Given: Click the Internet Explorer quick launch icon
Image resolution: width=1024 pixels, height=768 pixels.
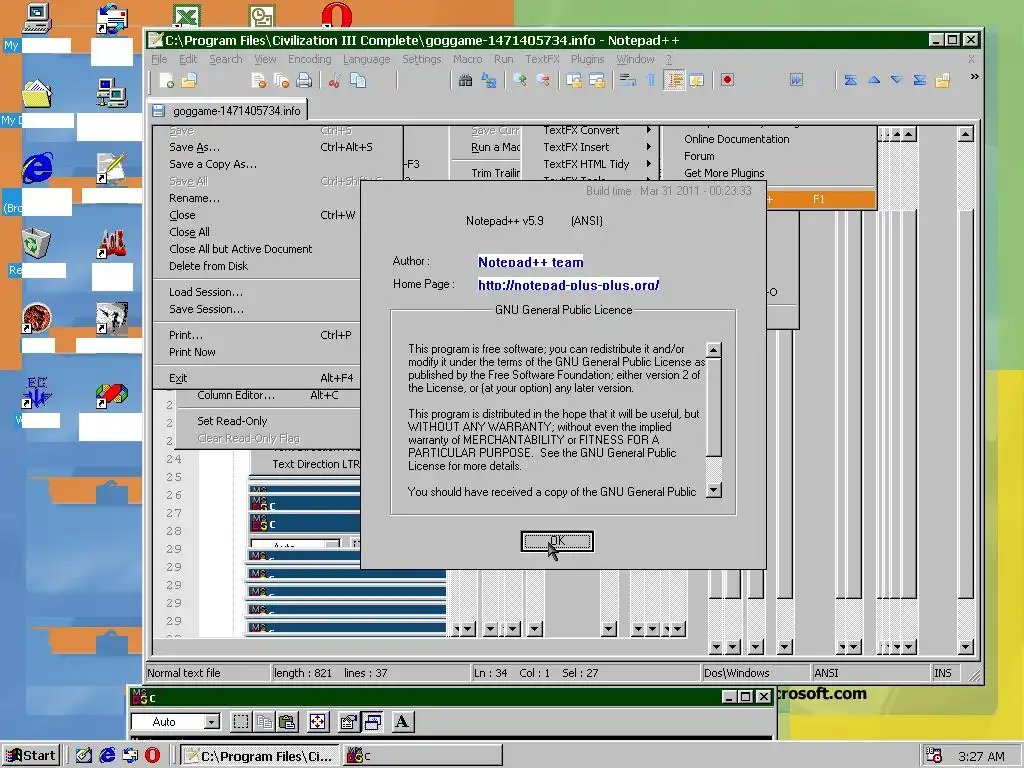Looking at the screenshot, I should pos(107,756).
